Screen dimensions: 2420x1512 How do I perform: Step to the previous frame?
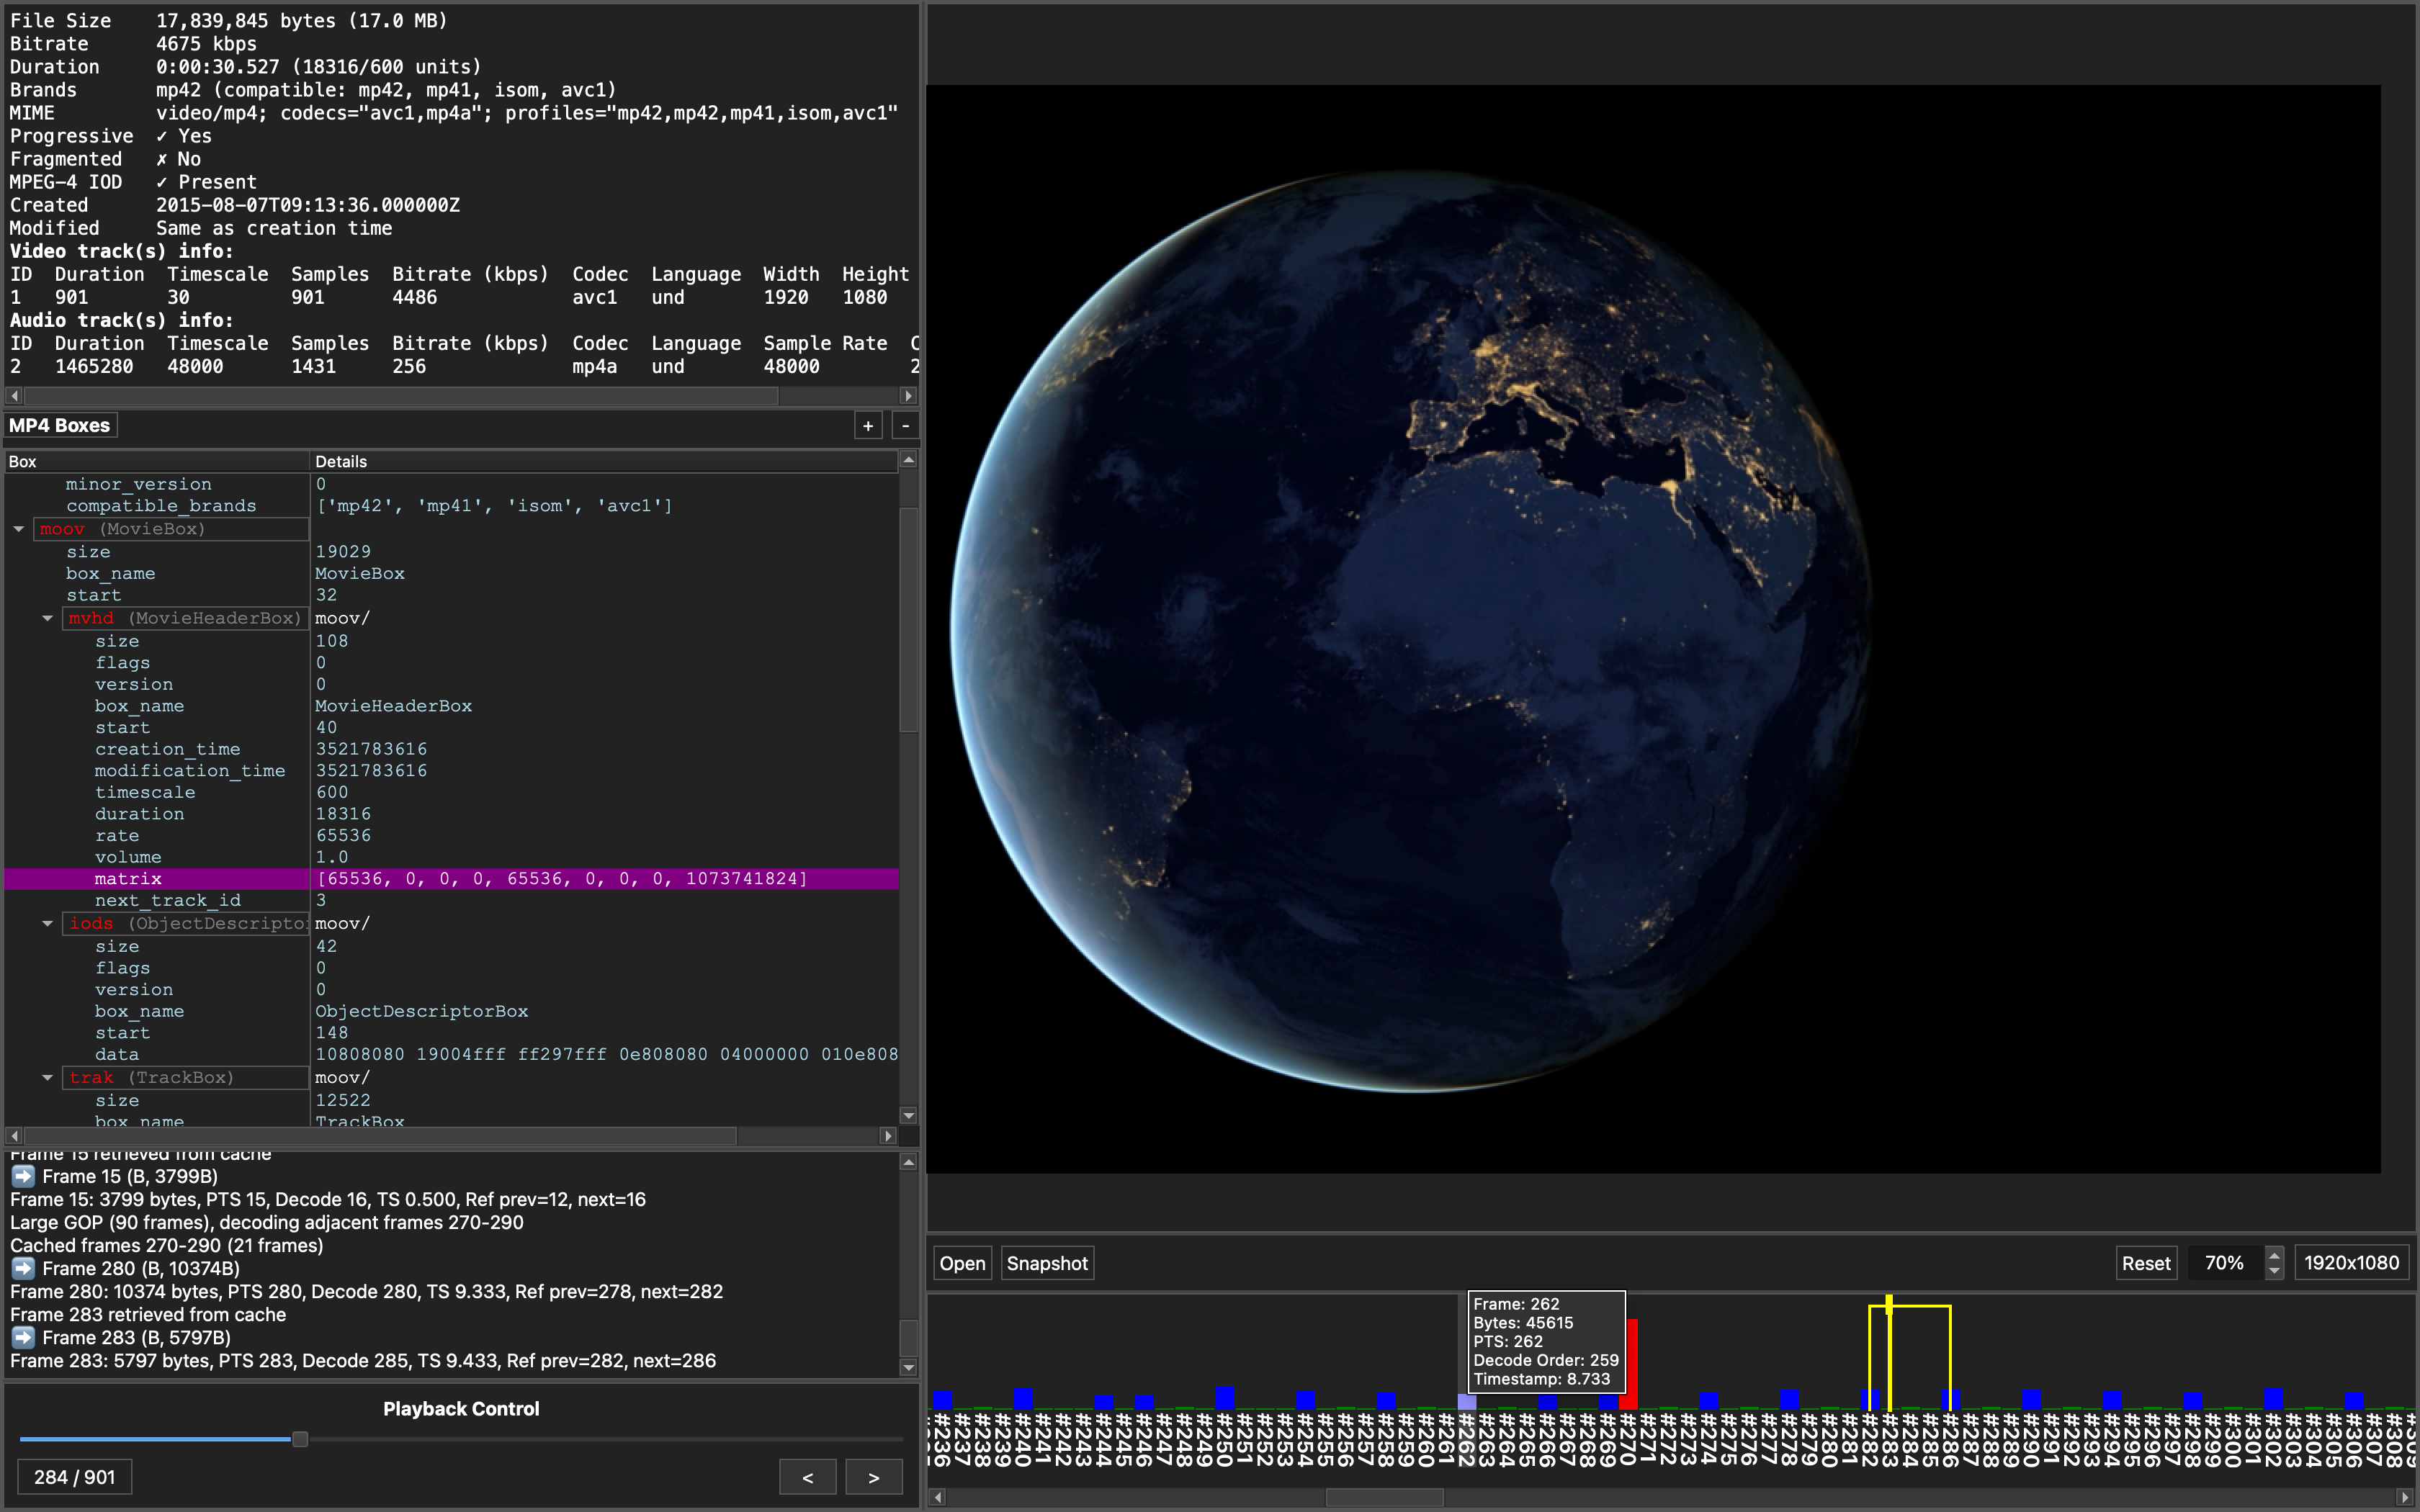point(807,1477)
